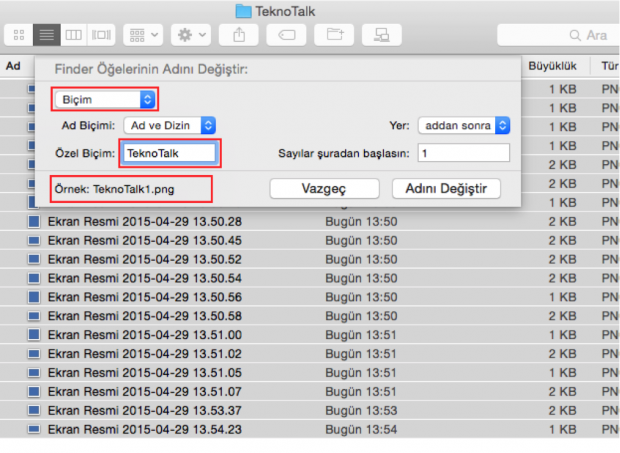Image resolution: width=620 pixels, height=453 pixels.
Task: Click the Vazgeç button
Action: (324, 189)
